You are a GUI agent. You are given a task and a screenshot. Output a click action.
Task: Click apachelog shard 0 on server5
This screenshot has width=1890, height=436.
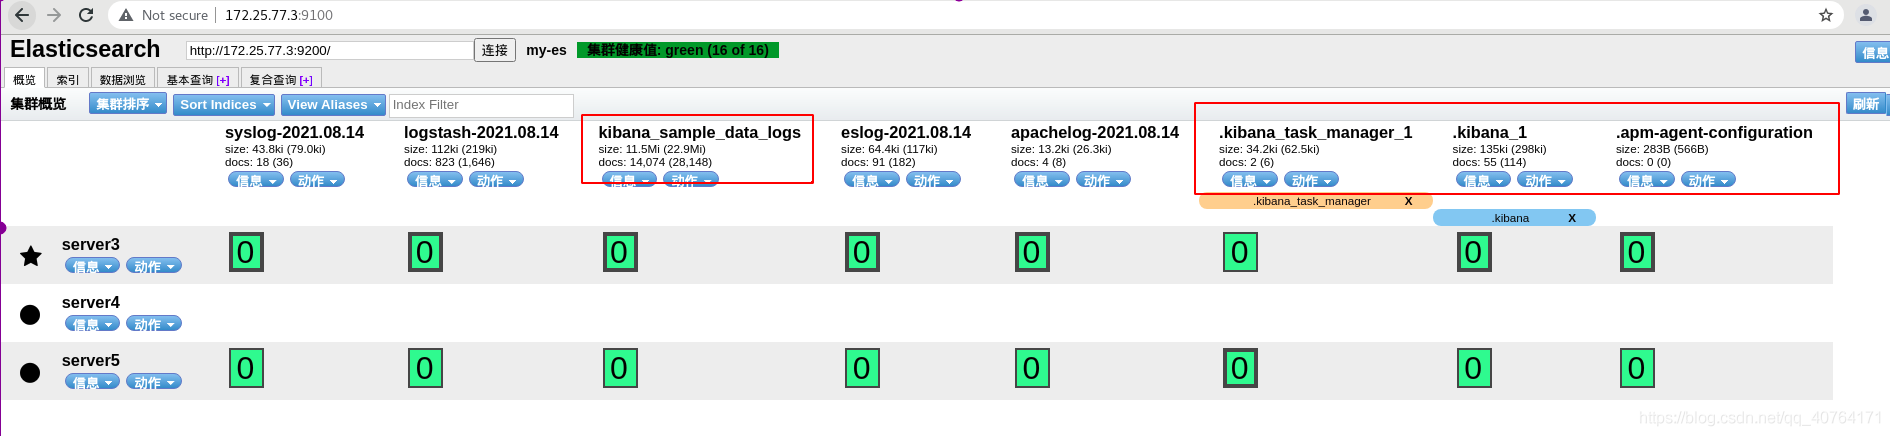[x=1032, y=368]
